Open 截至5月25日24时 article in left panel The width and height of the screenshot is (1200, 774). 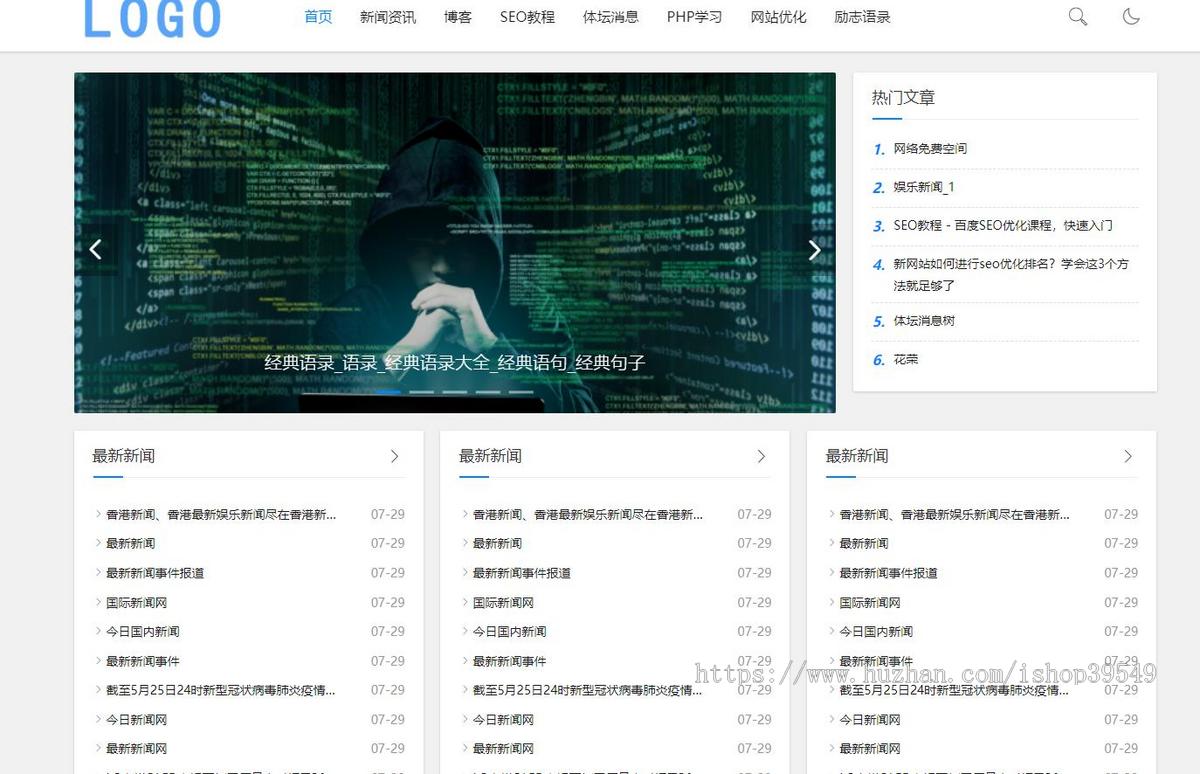tap(221, 690)
